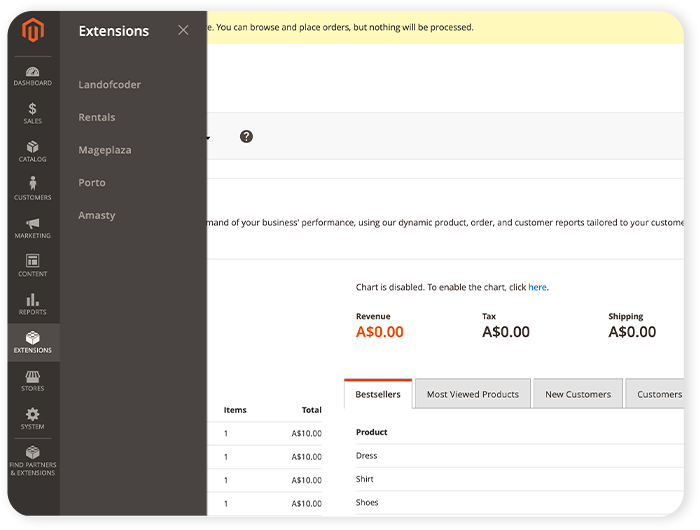Open Find Partners & Extensions icon

pos(33,459)
